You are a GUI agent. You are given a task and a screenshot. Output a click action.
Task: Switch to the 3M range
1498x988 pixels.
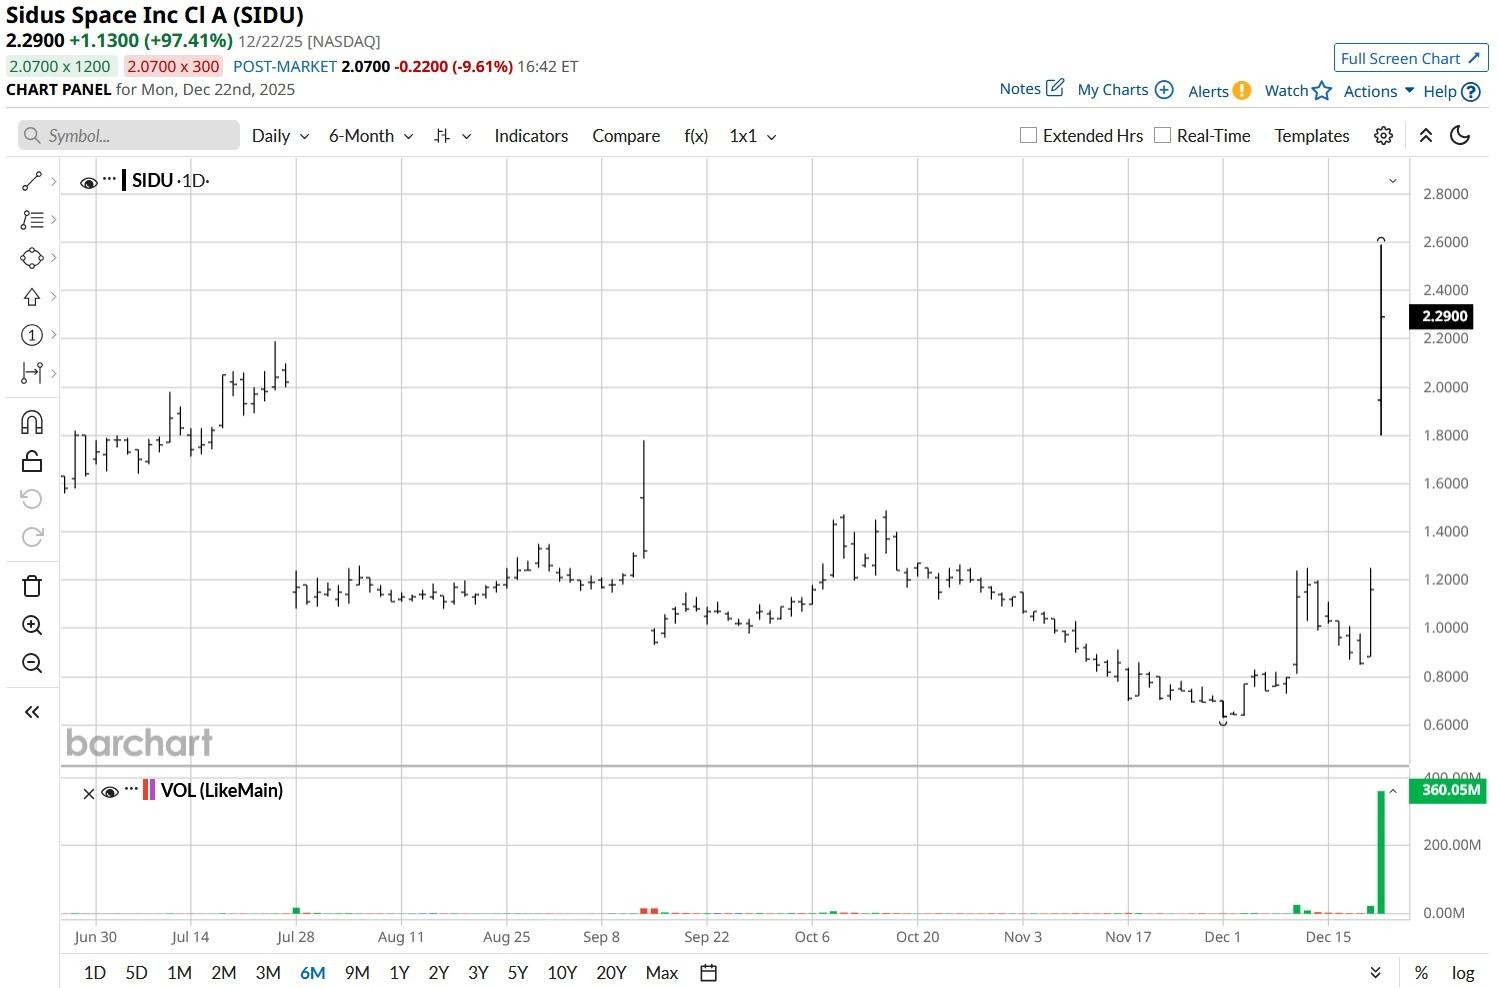(x=268, y=973)
